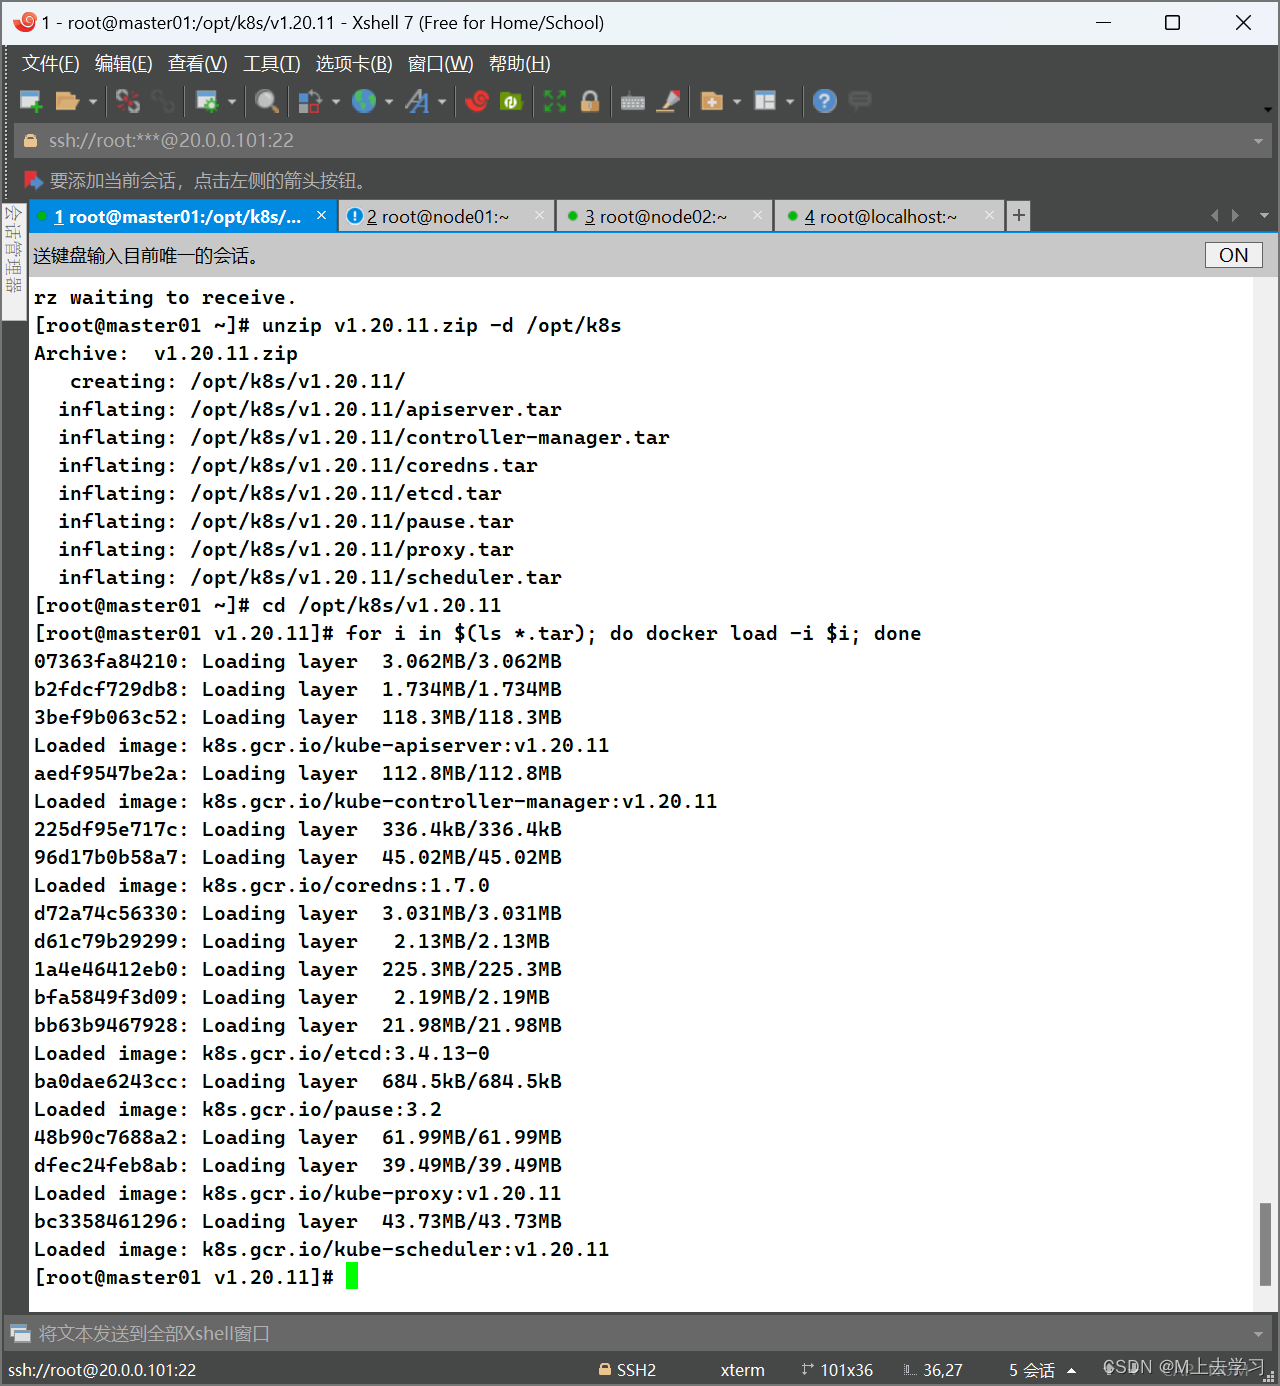Close the root@master01 tab
The image size is (1280, 1386).
322,215
